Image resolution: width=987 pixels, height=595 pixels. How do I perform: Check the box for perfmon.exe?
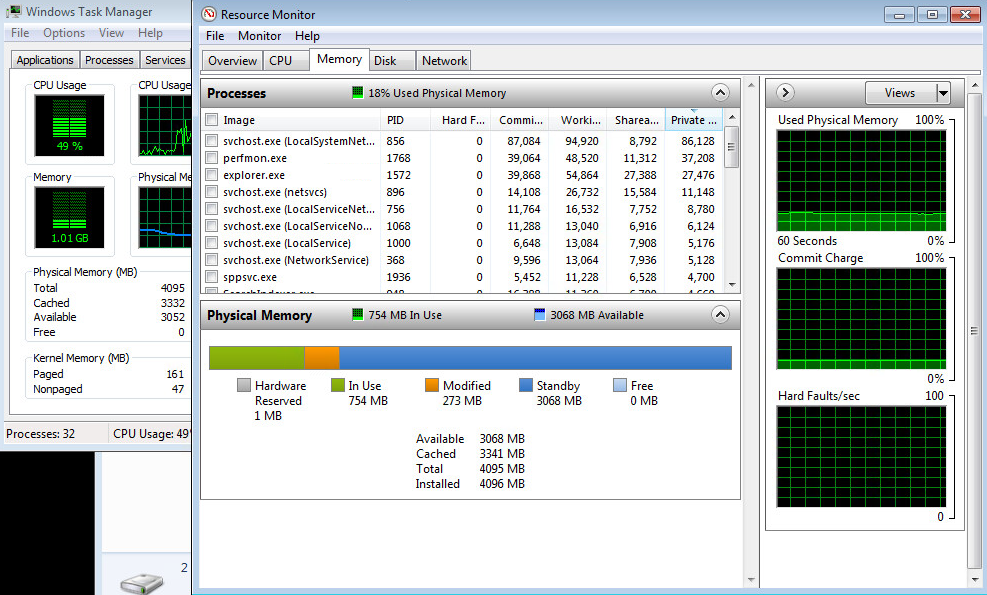click(x=211, y=158)
